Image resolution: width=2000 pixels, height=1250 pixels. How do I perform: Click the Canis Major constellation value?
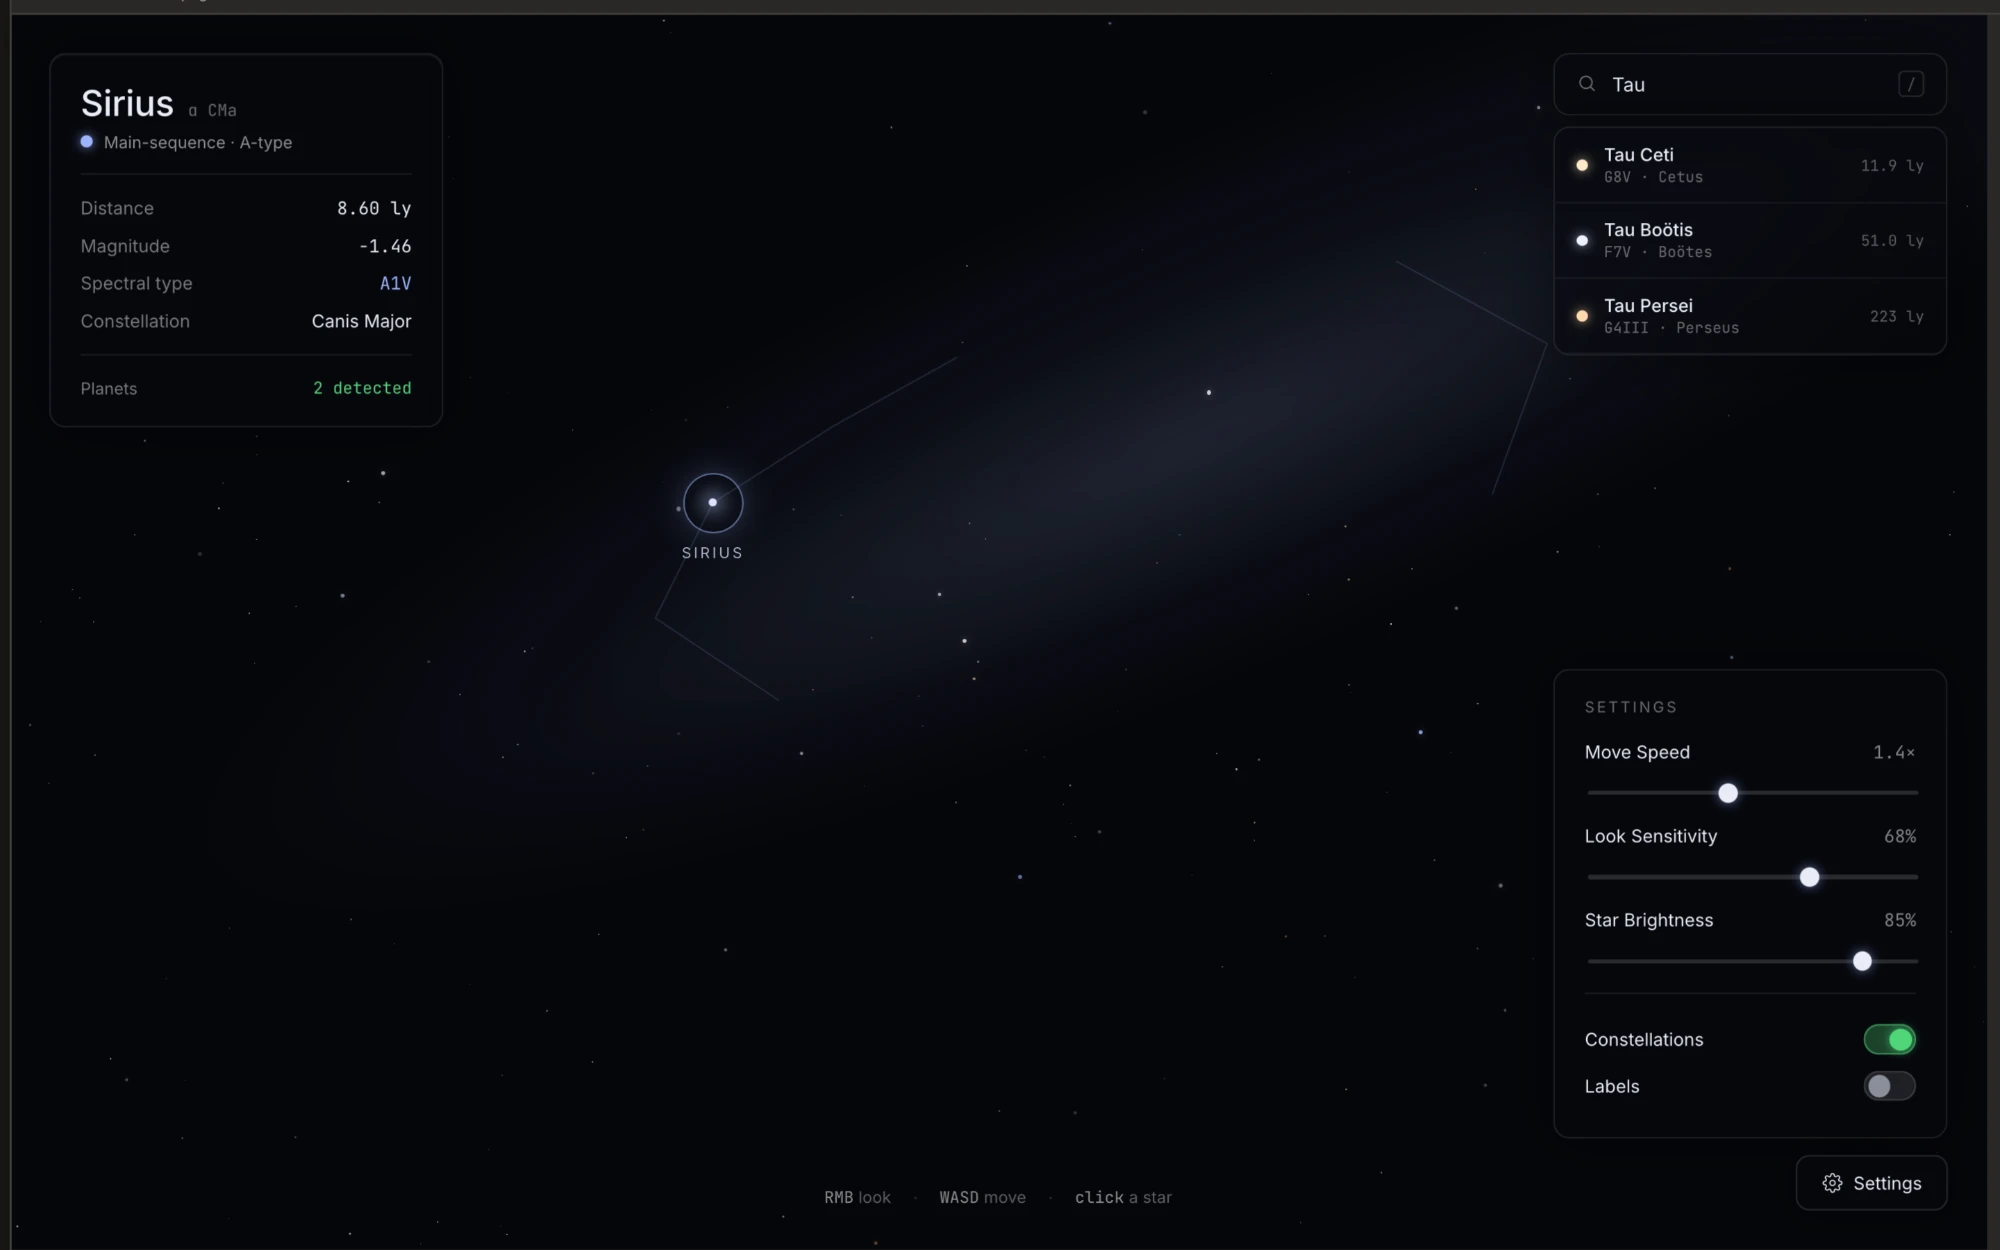361,321
